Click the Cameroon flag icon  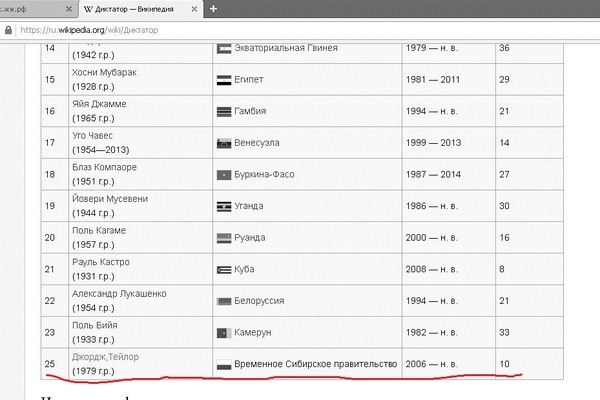(x=224, y=333)
